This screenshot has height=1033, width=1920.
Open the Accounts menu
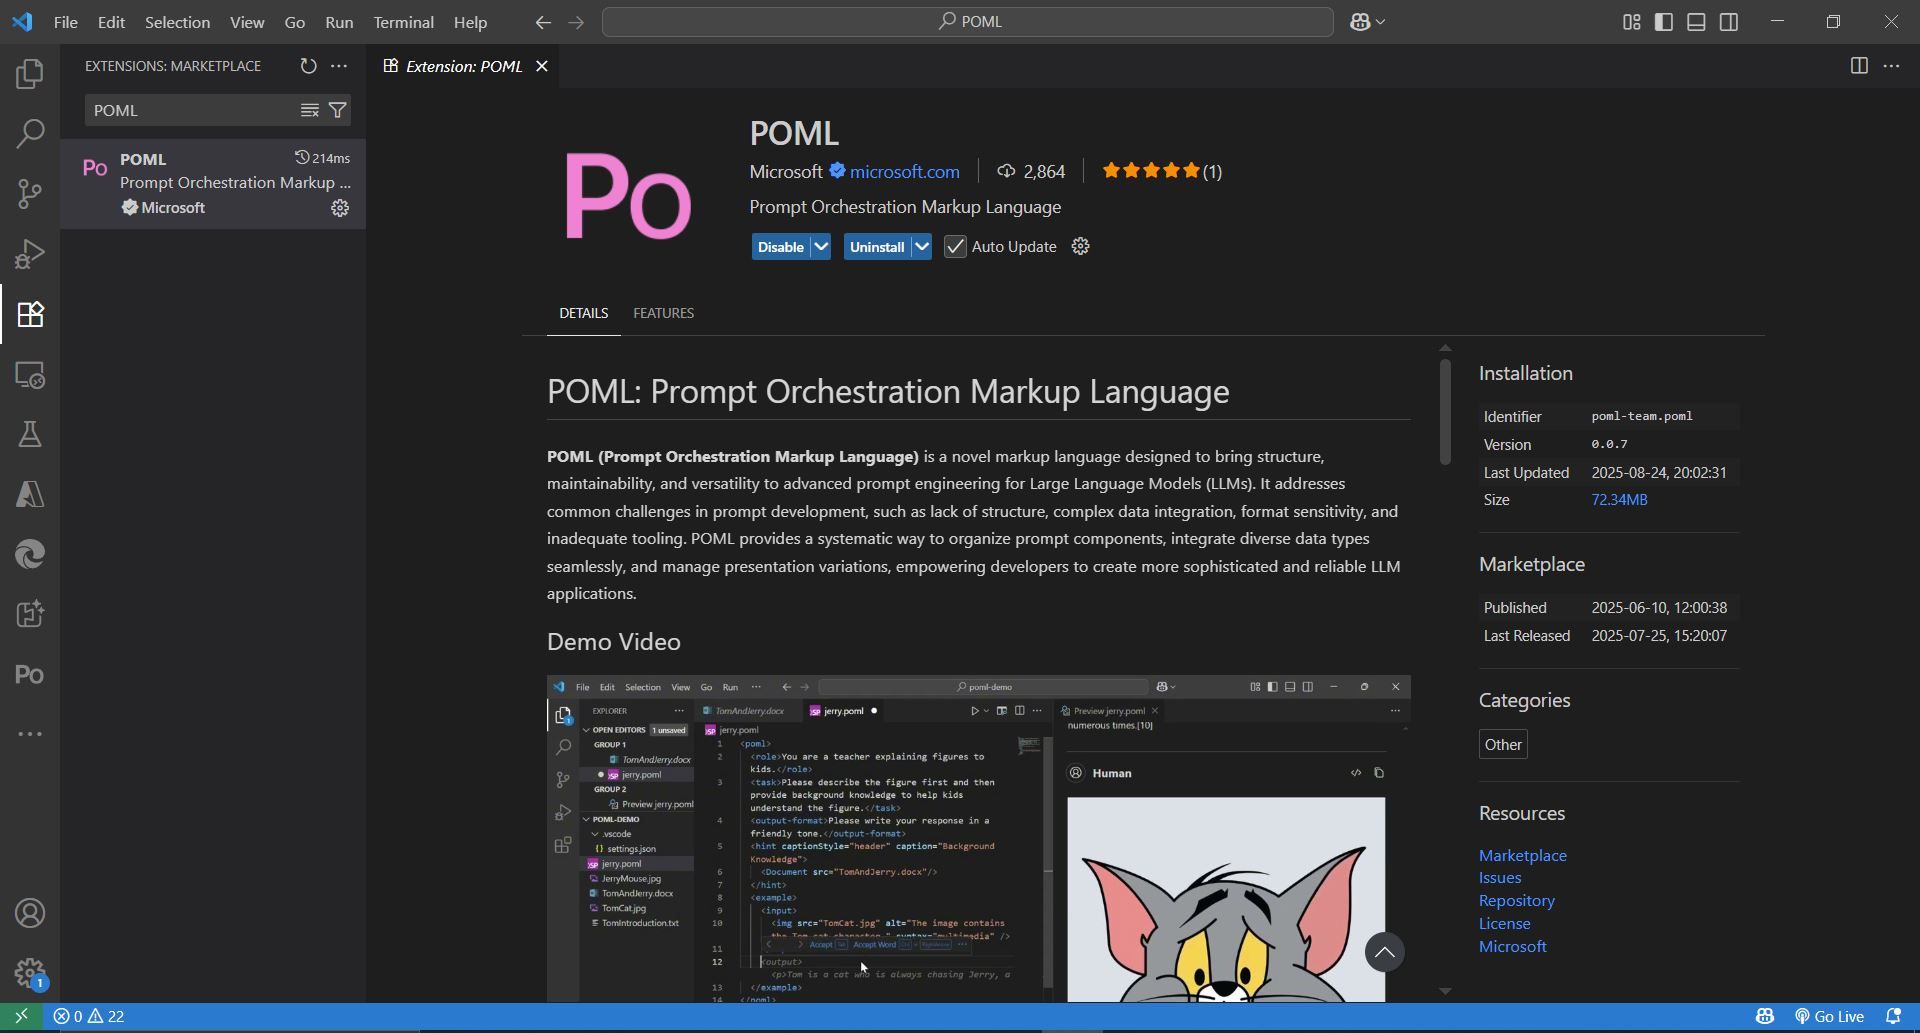[x=30, y=913]
